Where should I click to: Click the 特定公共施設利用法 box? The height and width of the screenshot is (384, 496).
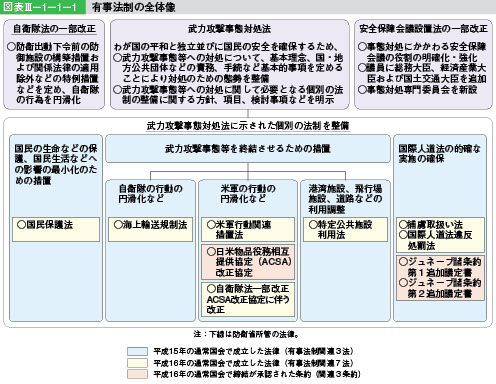click(345, 229)
